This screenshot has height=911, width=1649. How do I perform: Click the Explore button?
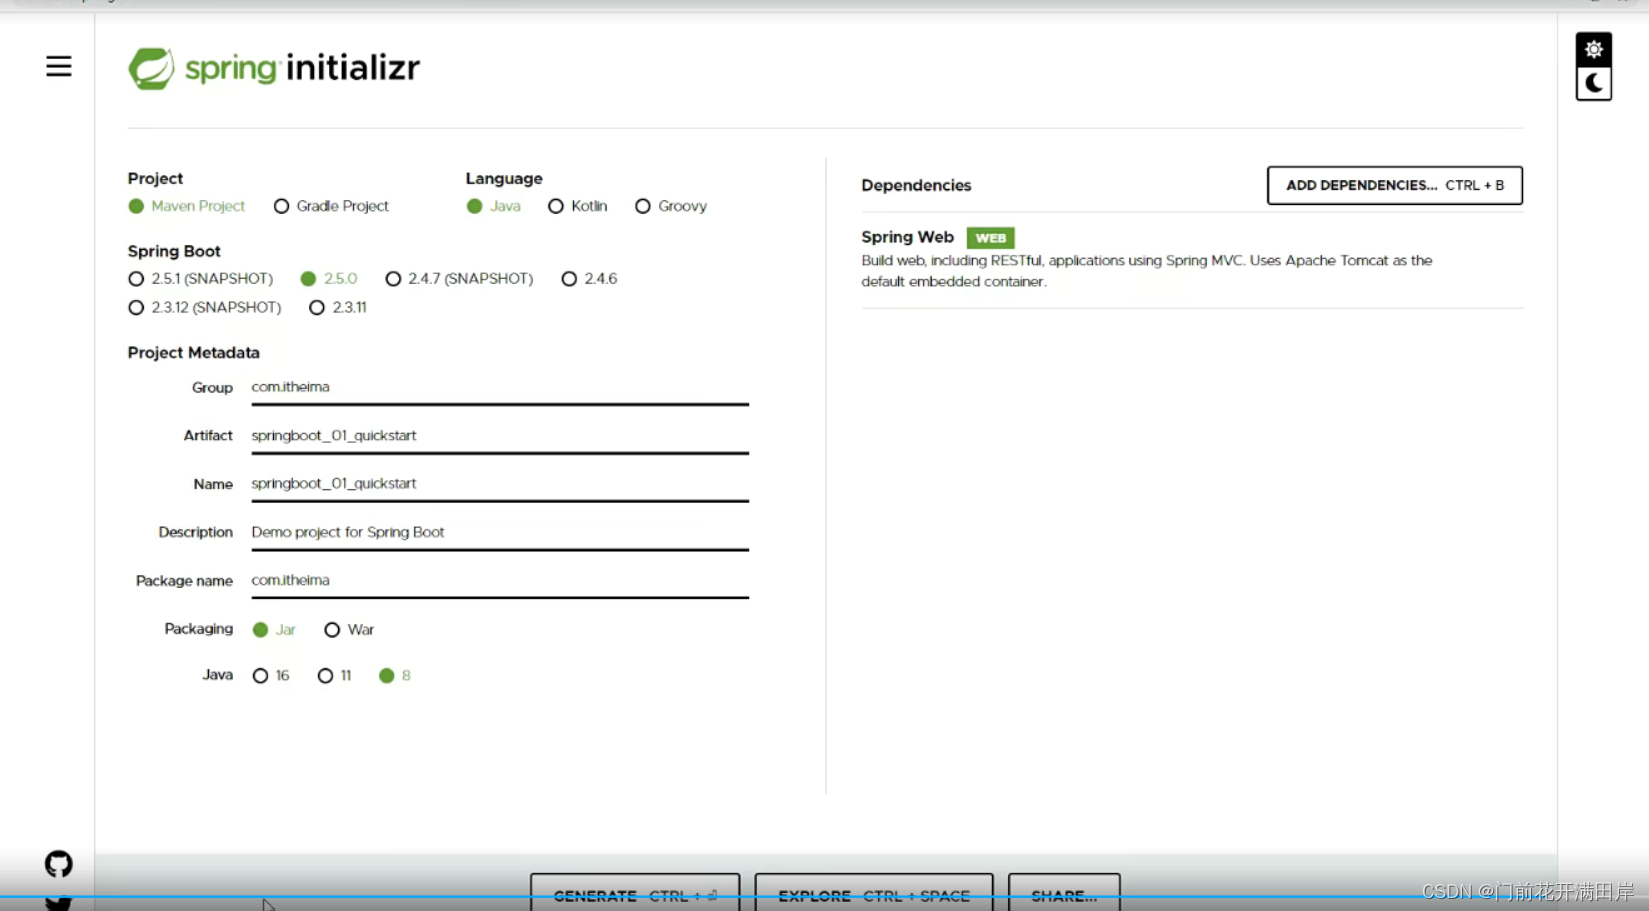click(x=874, y=892)
